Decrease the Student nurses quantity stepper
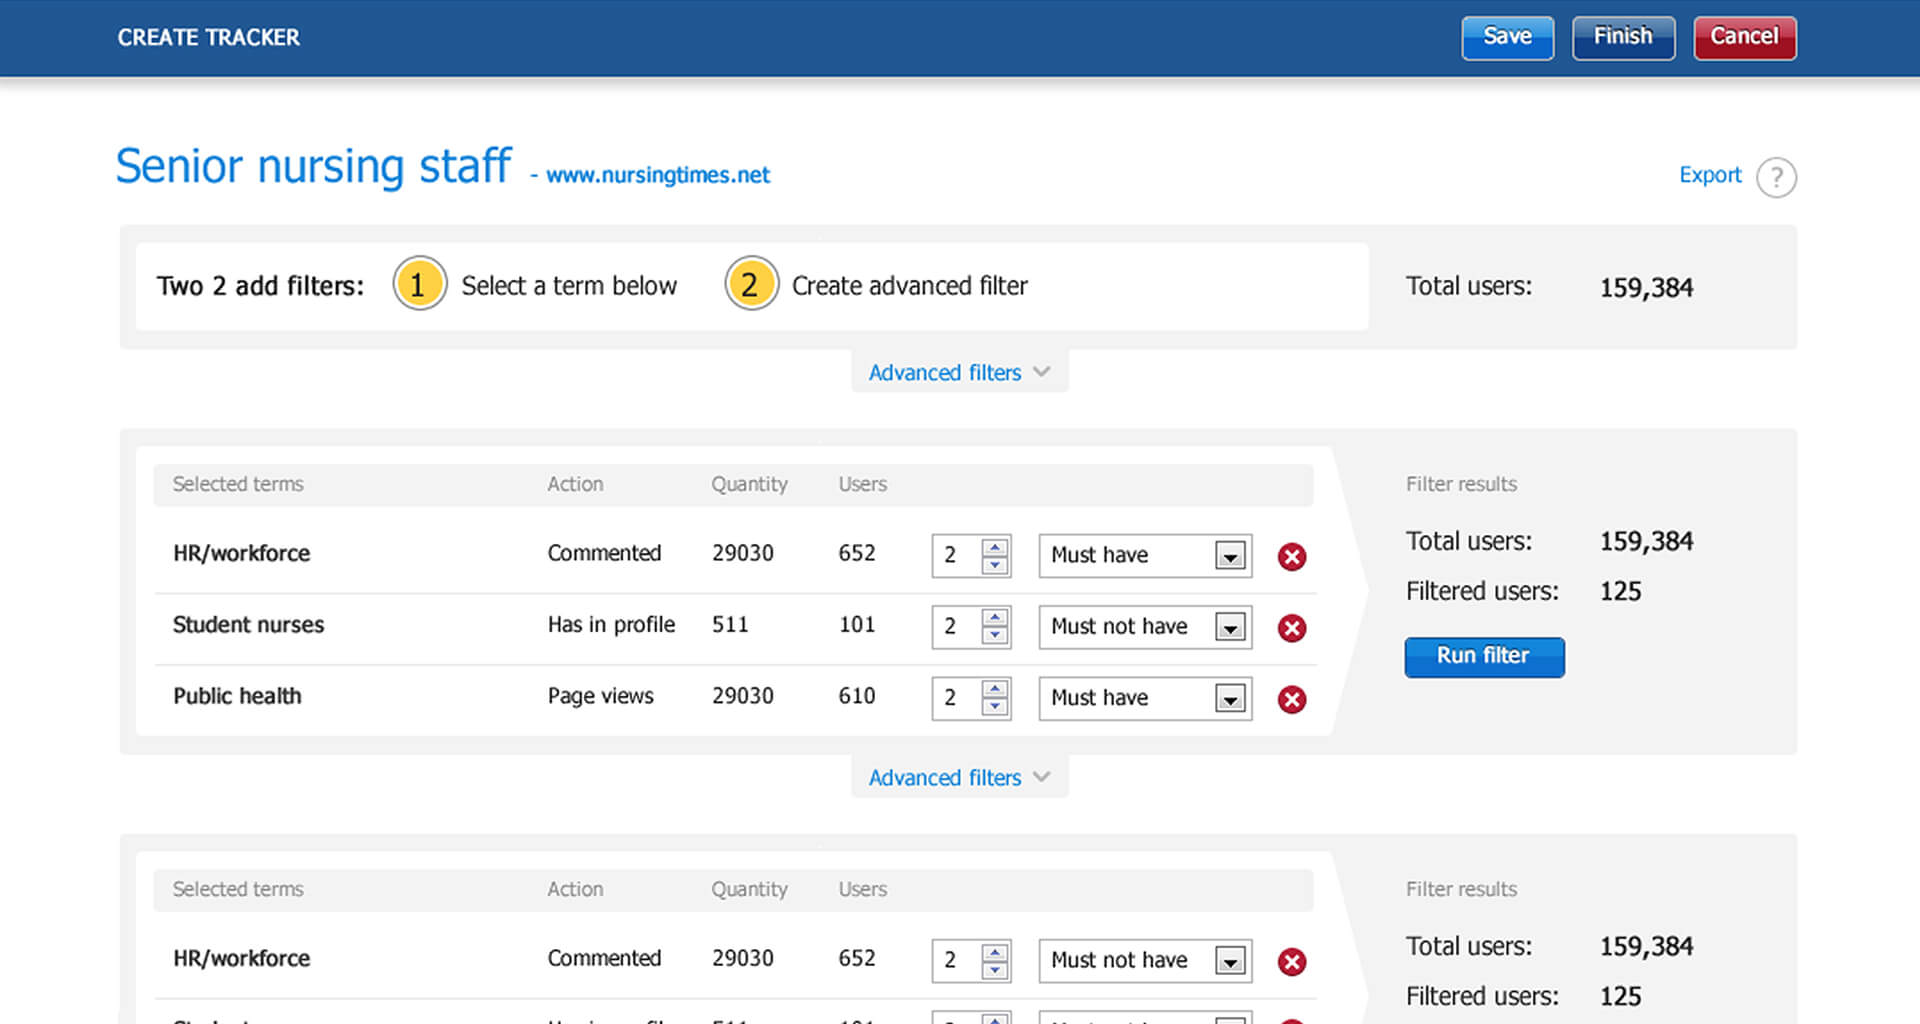1920x1024 pixels. [994, 637]
